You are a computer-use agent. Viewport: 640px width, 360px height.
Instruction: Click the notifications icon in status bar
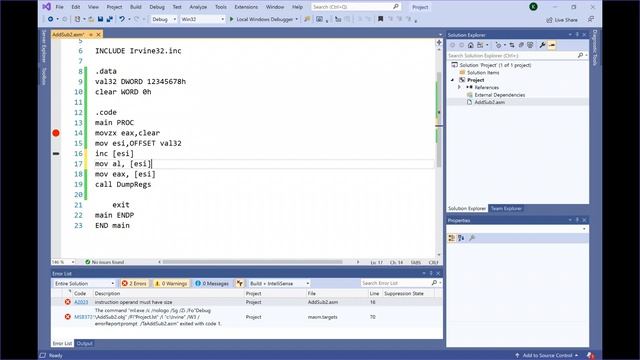pos(590,356)
